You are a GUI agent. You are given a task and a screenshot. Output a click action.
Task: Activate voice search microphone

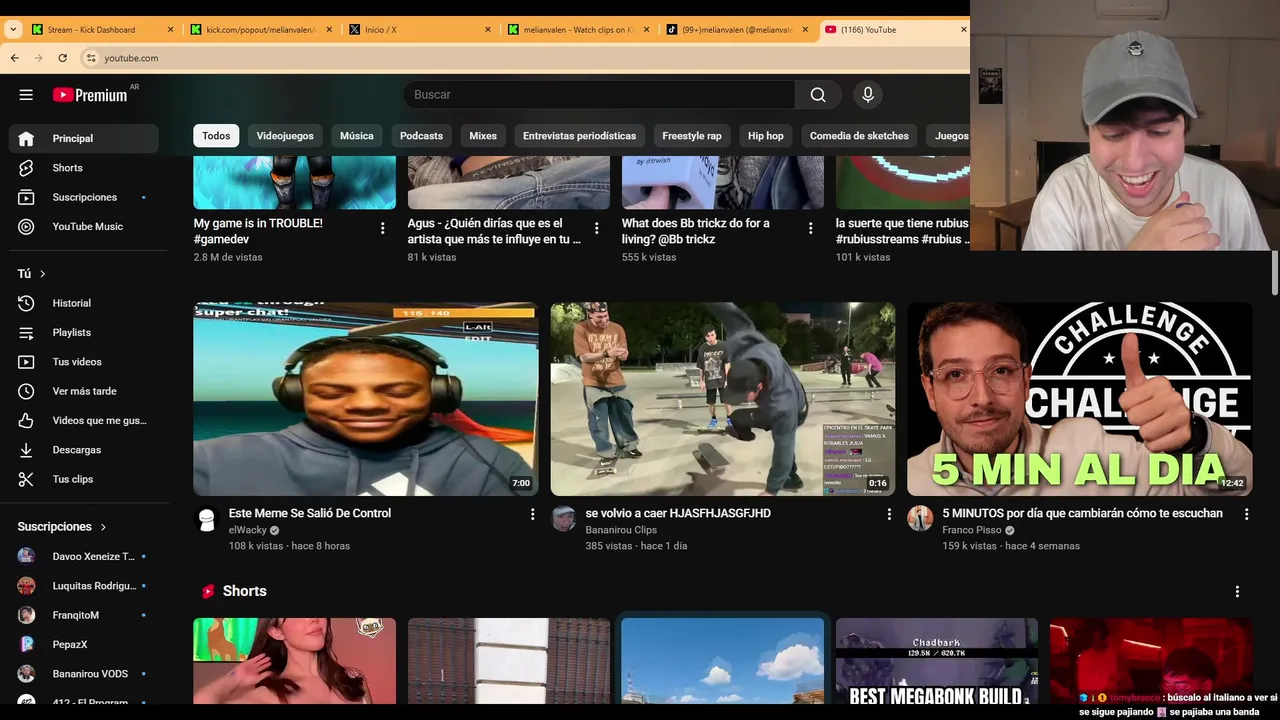(x=868, y=95)
